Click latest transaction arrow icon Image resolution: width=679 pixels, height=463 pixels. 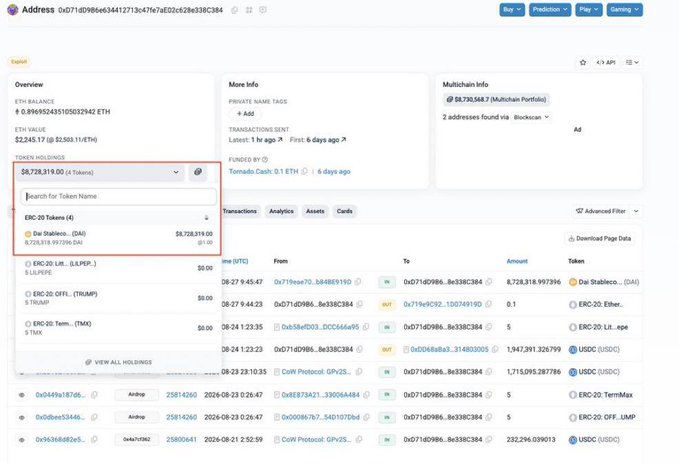point(280,139)
